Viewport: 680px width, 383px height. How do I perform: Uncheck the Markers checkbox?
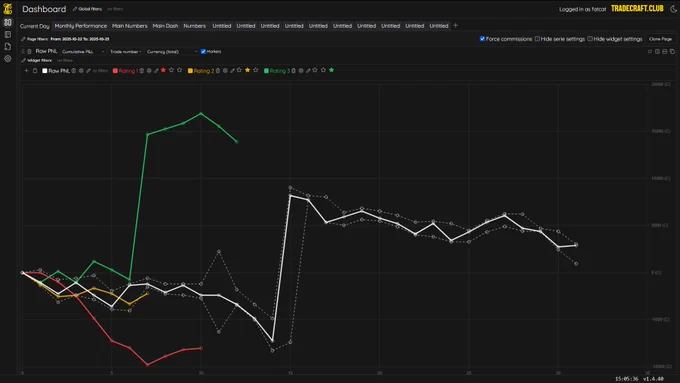[203, 52]
